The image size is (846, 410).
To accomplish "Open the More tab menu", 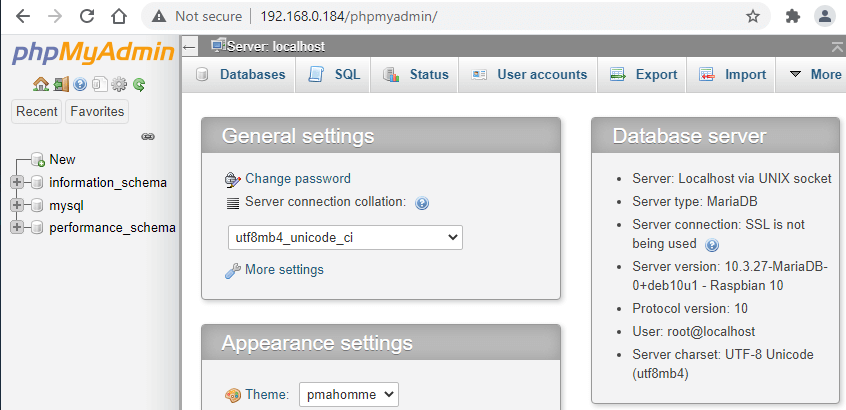I will 815,74.
